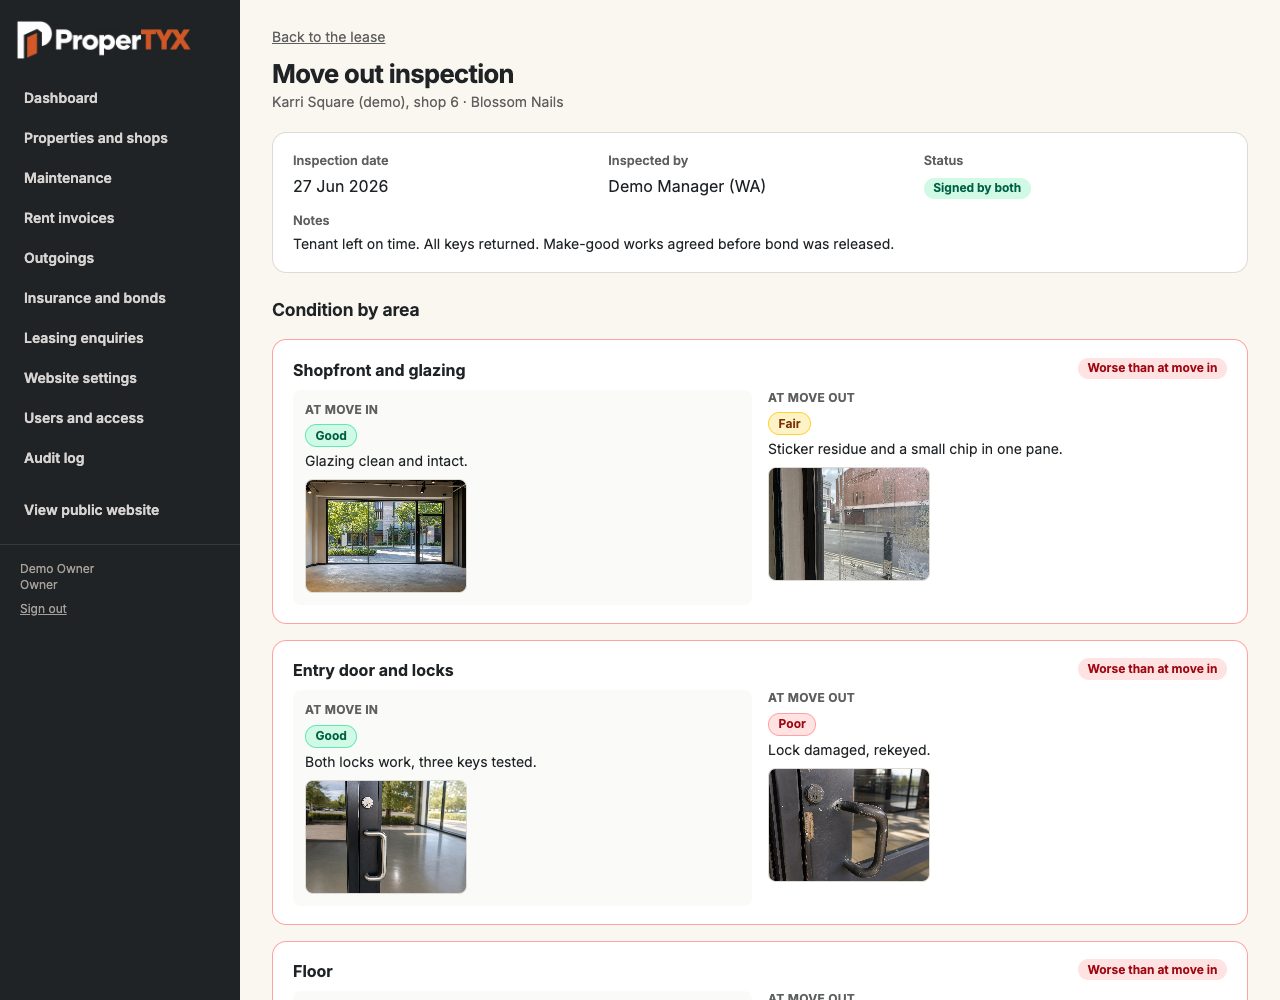Click the Shopfront and glazing heading
This screenshot has height=1000, width=1280.
379,370
